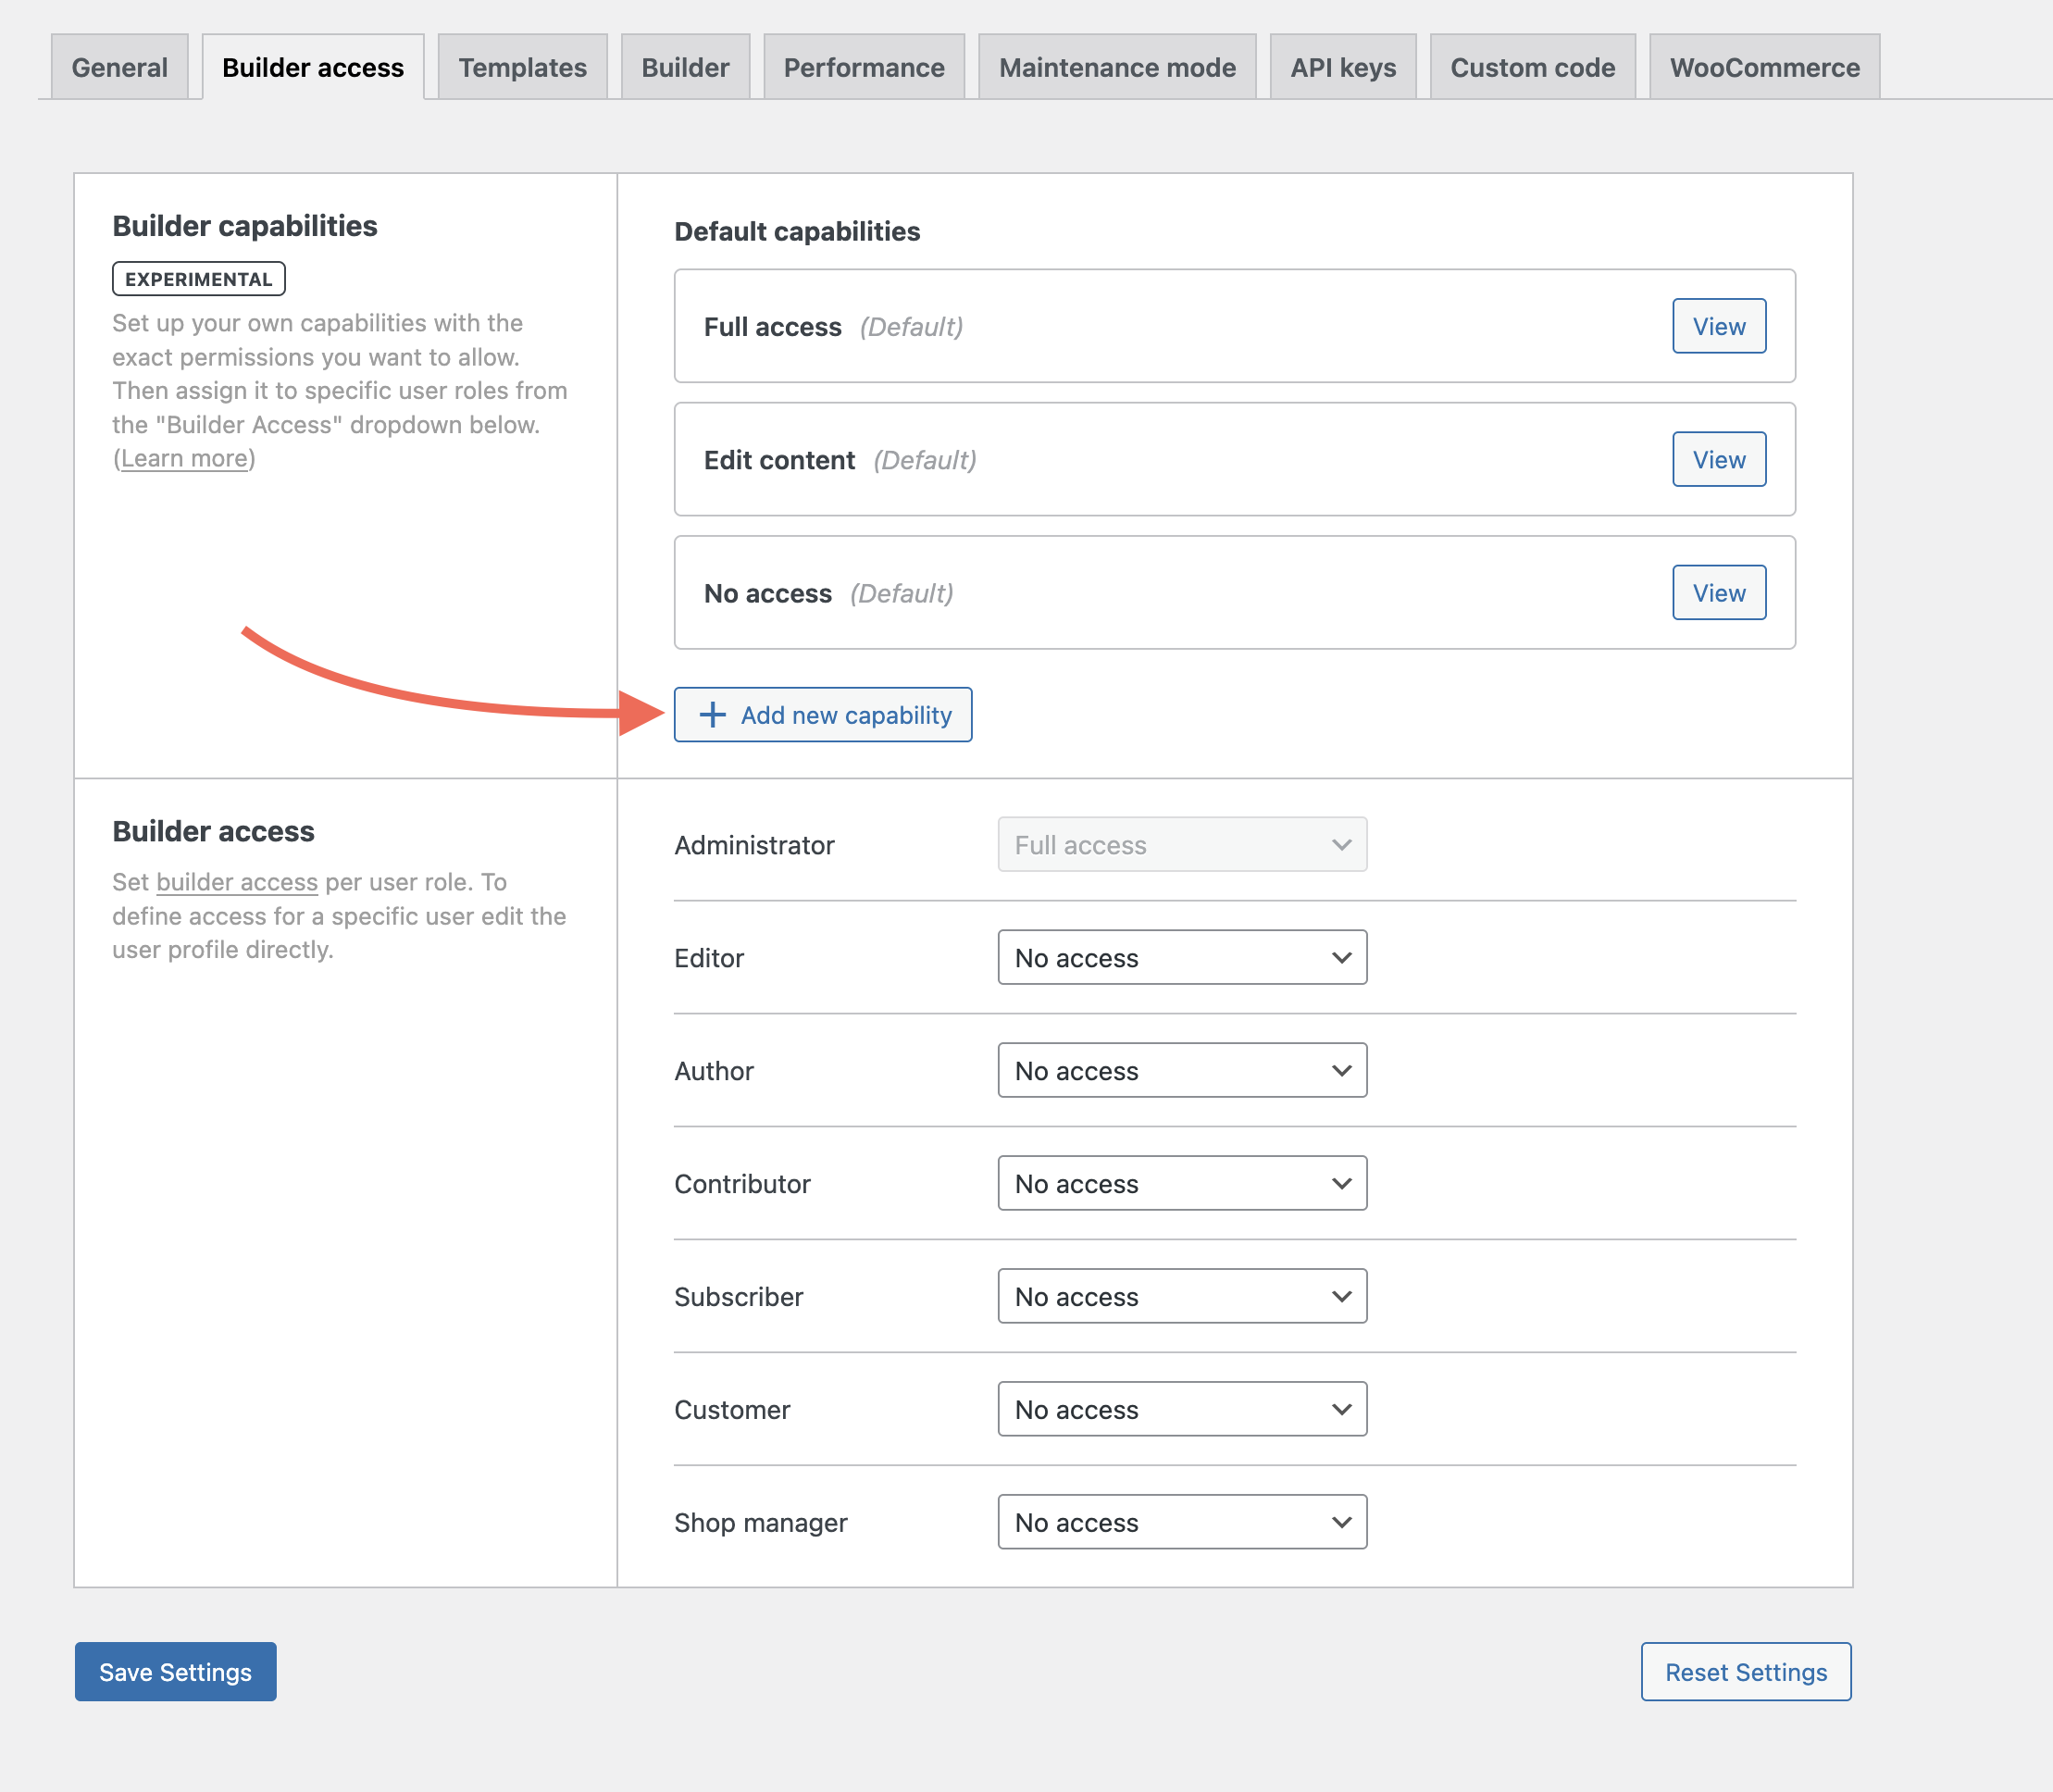Switch to the Maintenance mode tab
This screenshot has width=2053, height=1792.
pyautogui.click(x=1116, y=68)
